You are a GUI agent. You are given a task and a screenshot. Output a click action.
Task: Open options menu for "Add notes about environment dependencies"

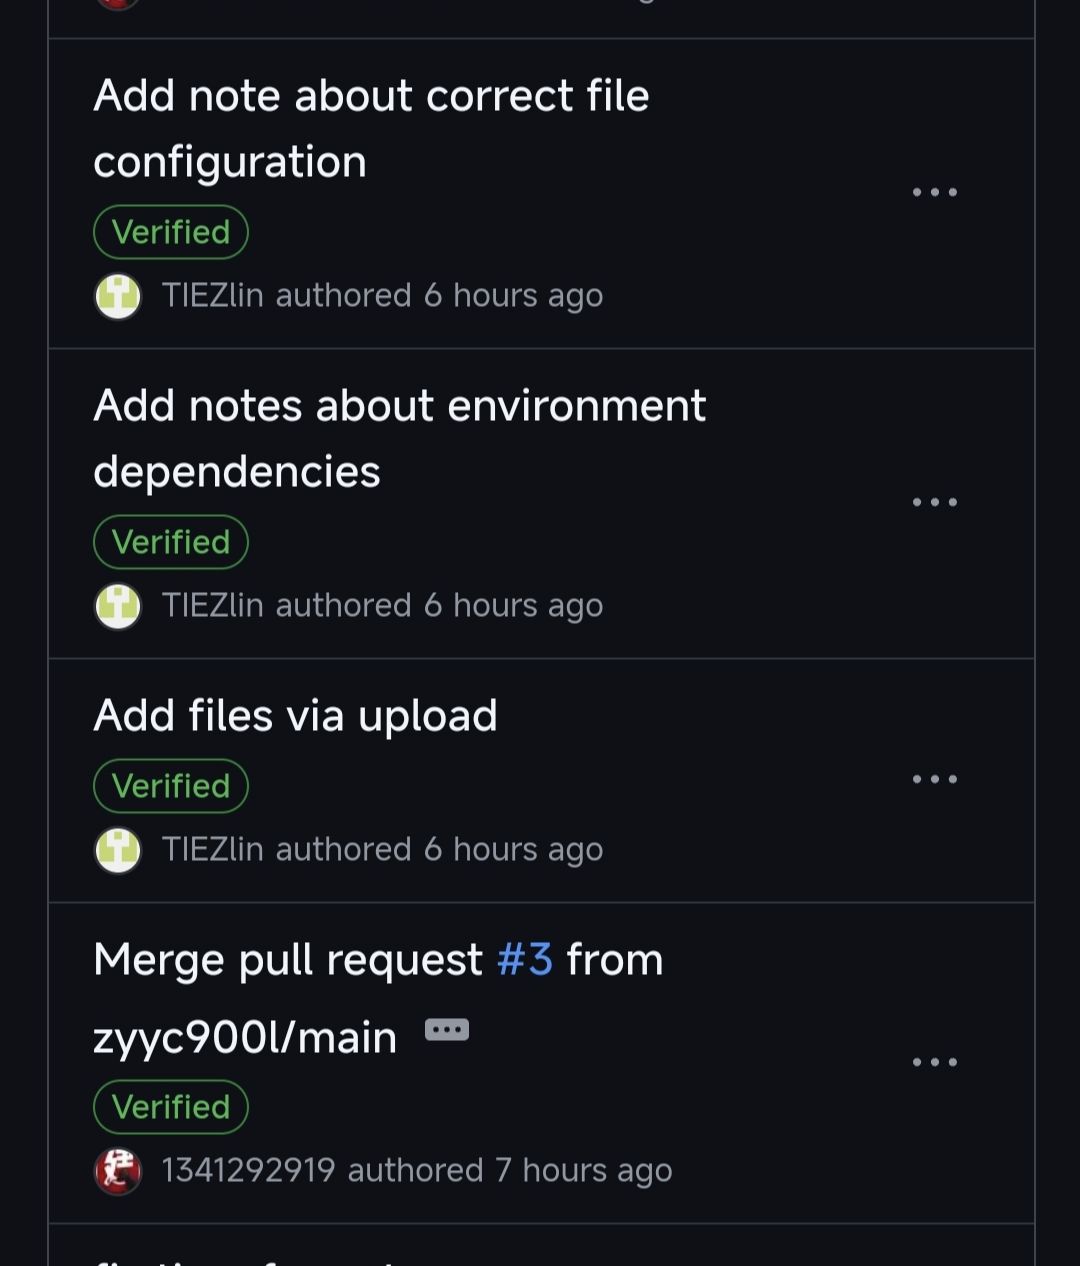coord(936,501)
